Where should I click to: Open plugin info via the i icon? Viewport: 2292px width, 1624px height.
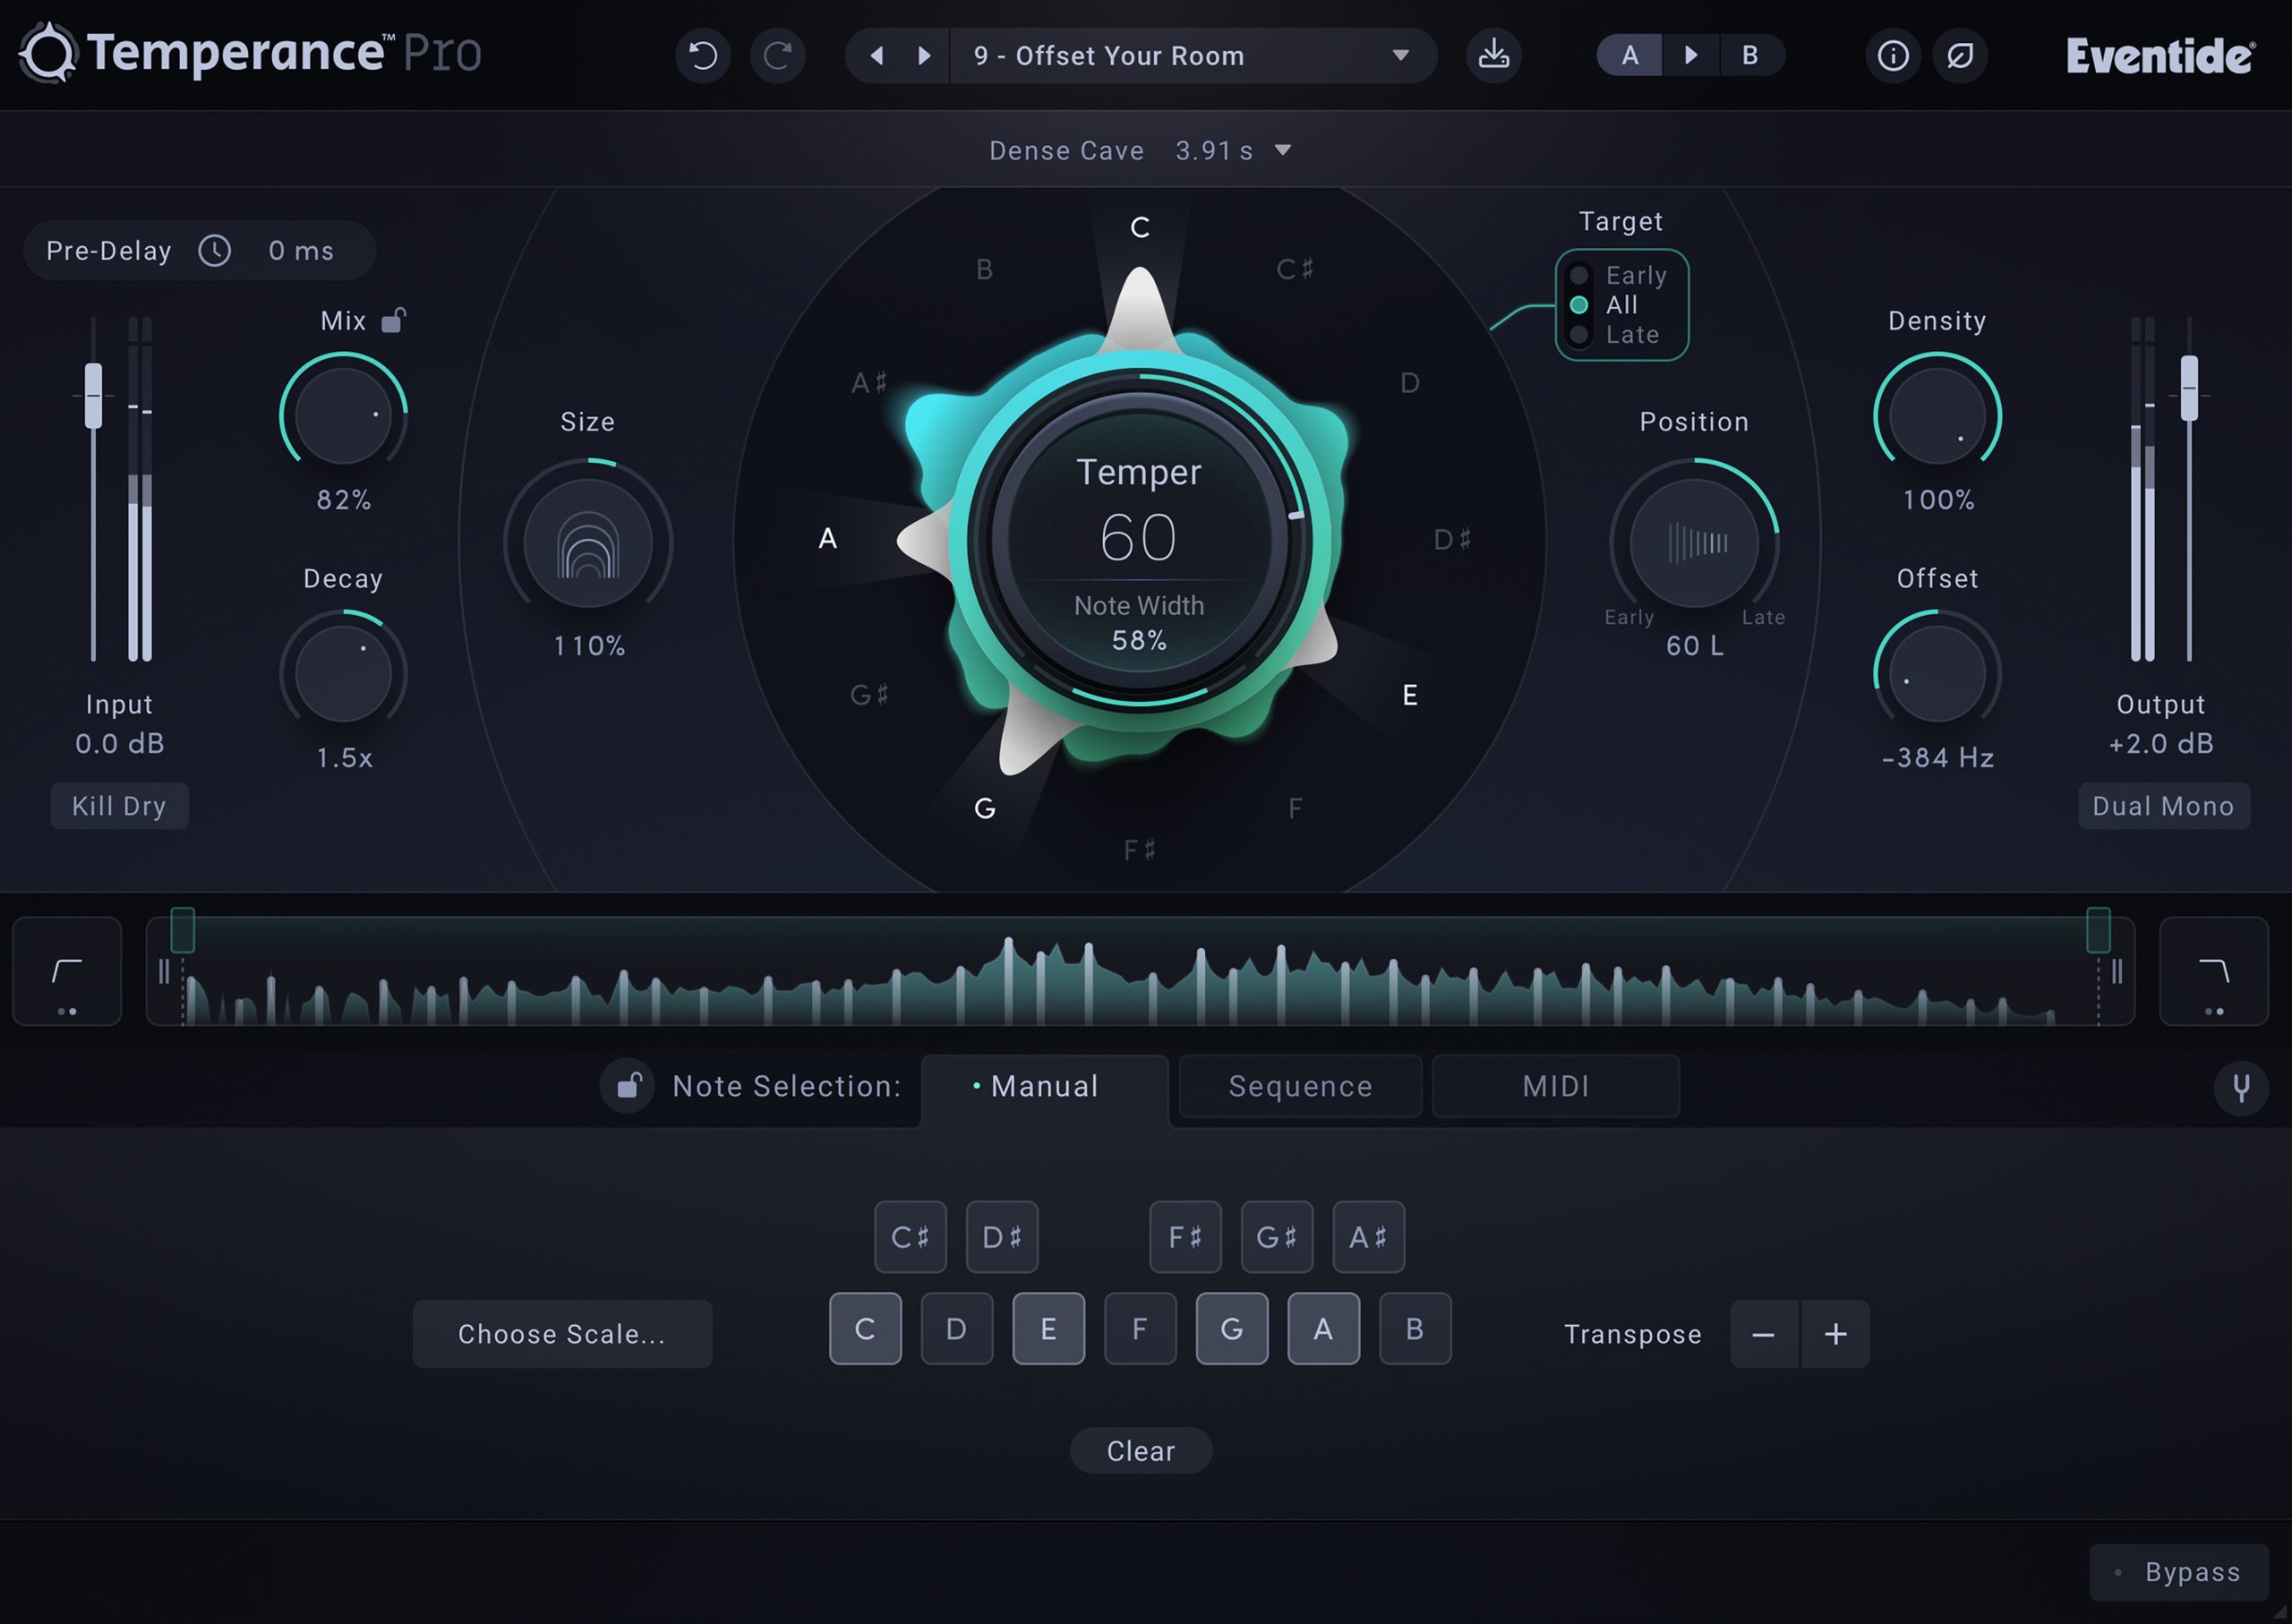pyautogui.click(x=1893, y=56)
